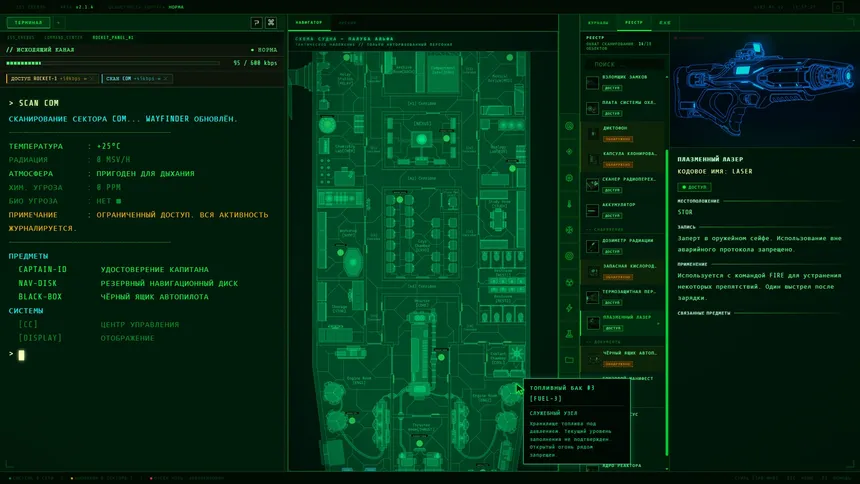Select COMMAND_CENTER breadcrumb

point(63,37)
